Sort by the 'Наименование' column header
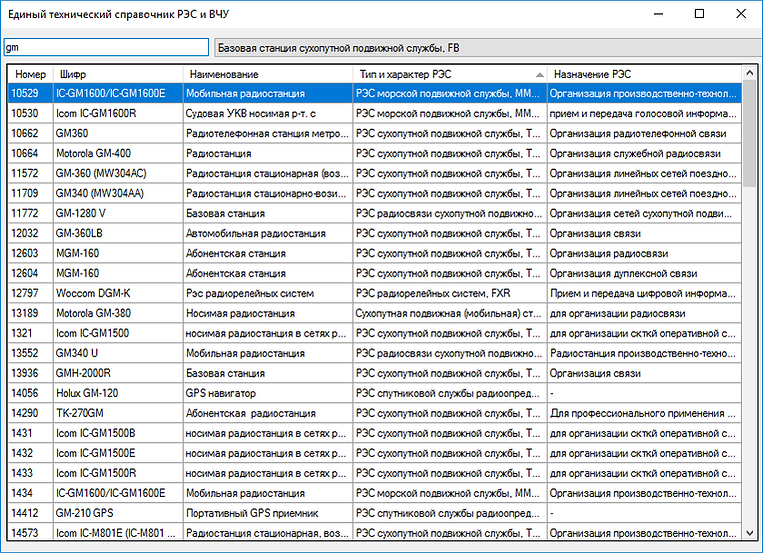This screenshot has width=763, height=553. [x=268, y=74]
